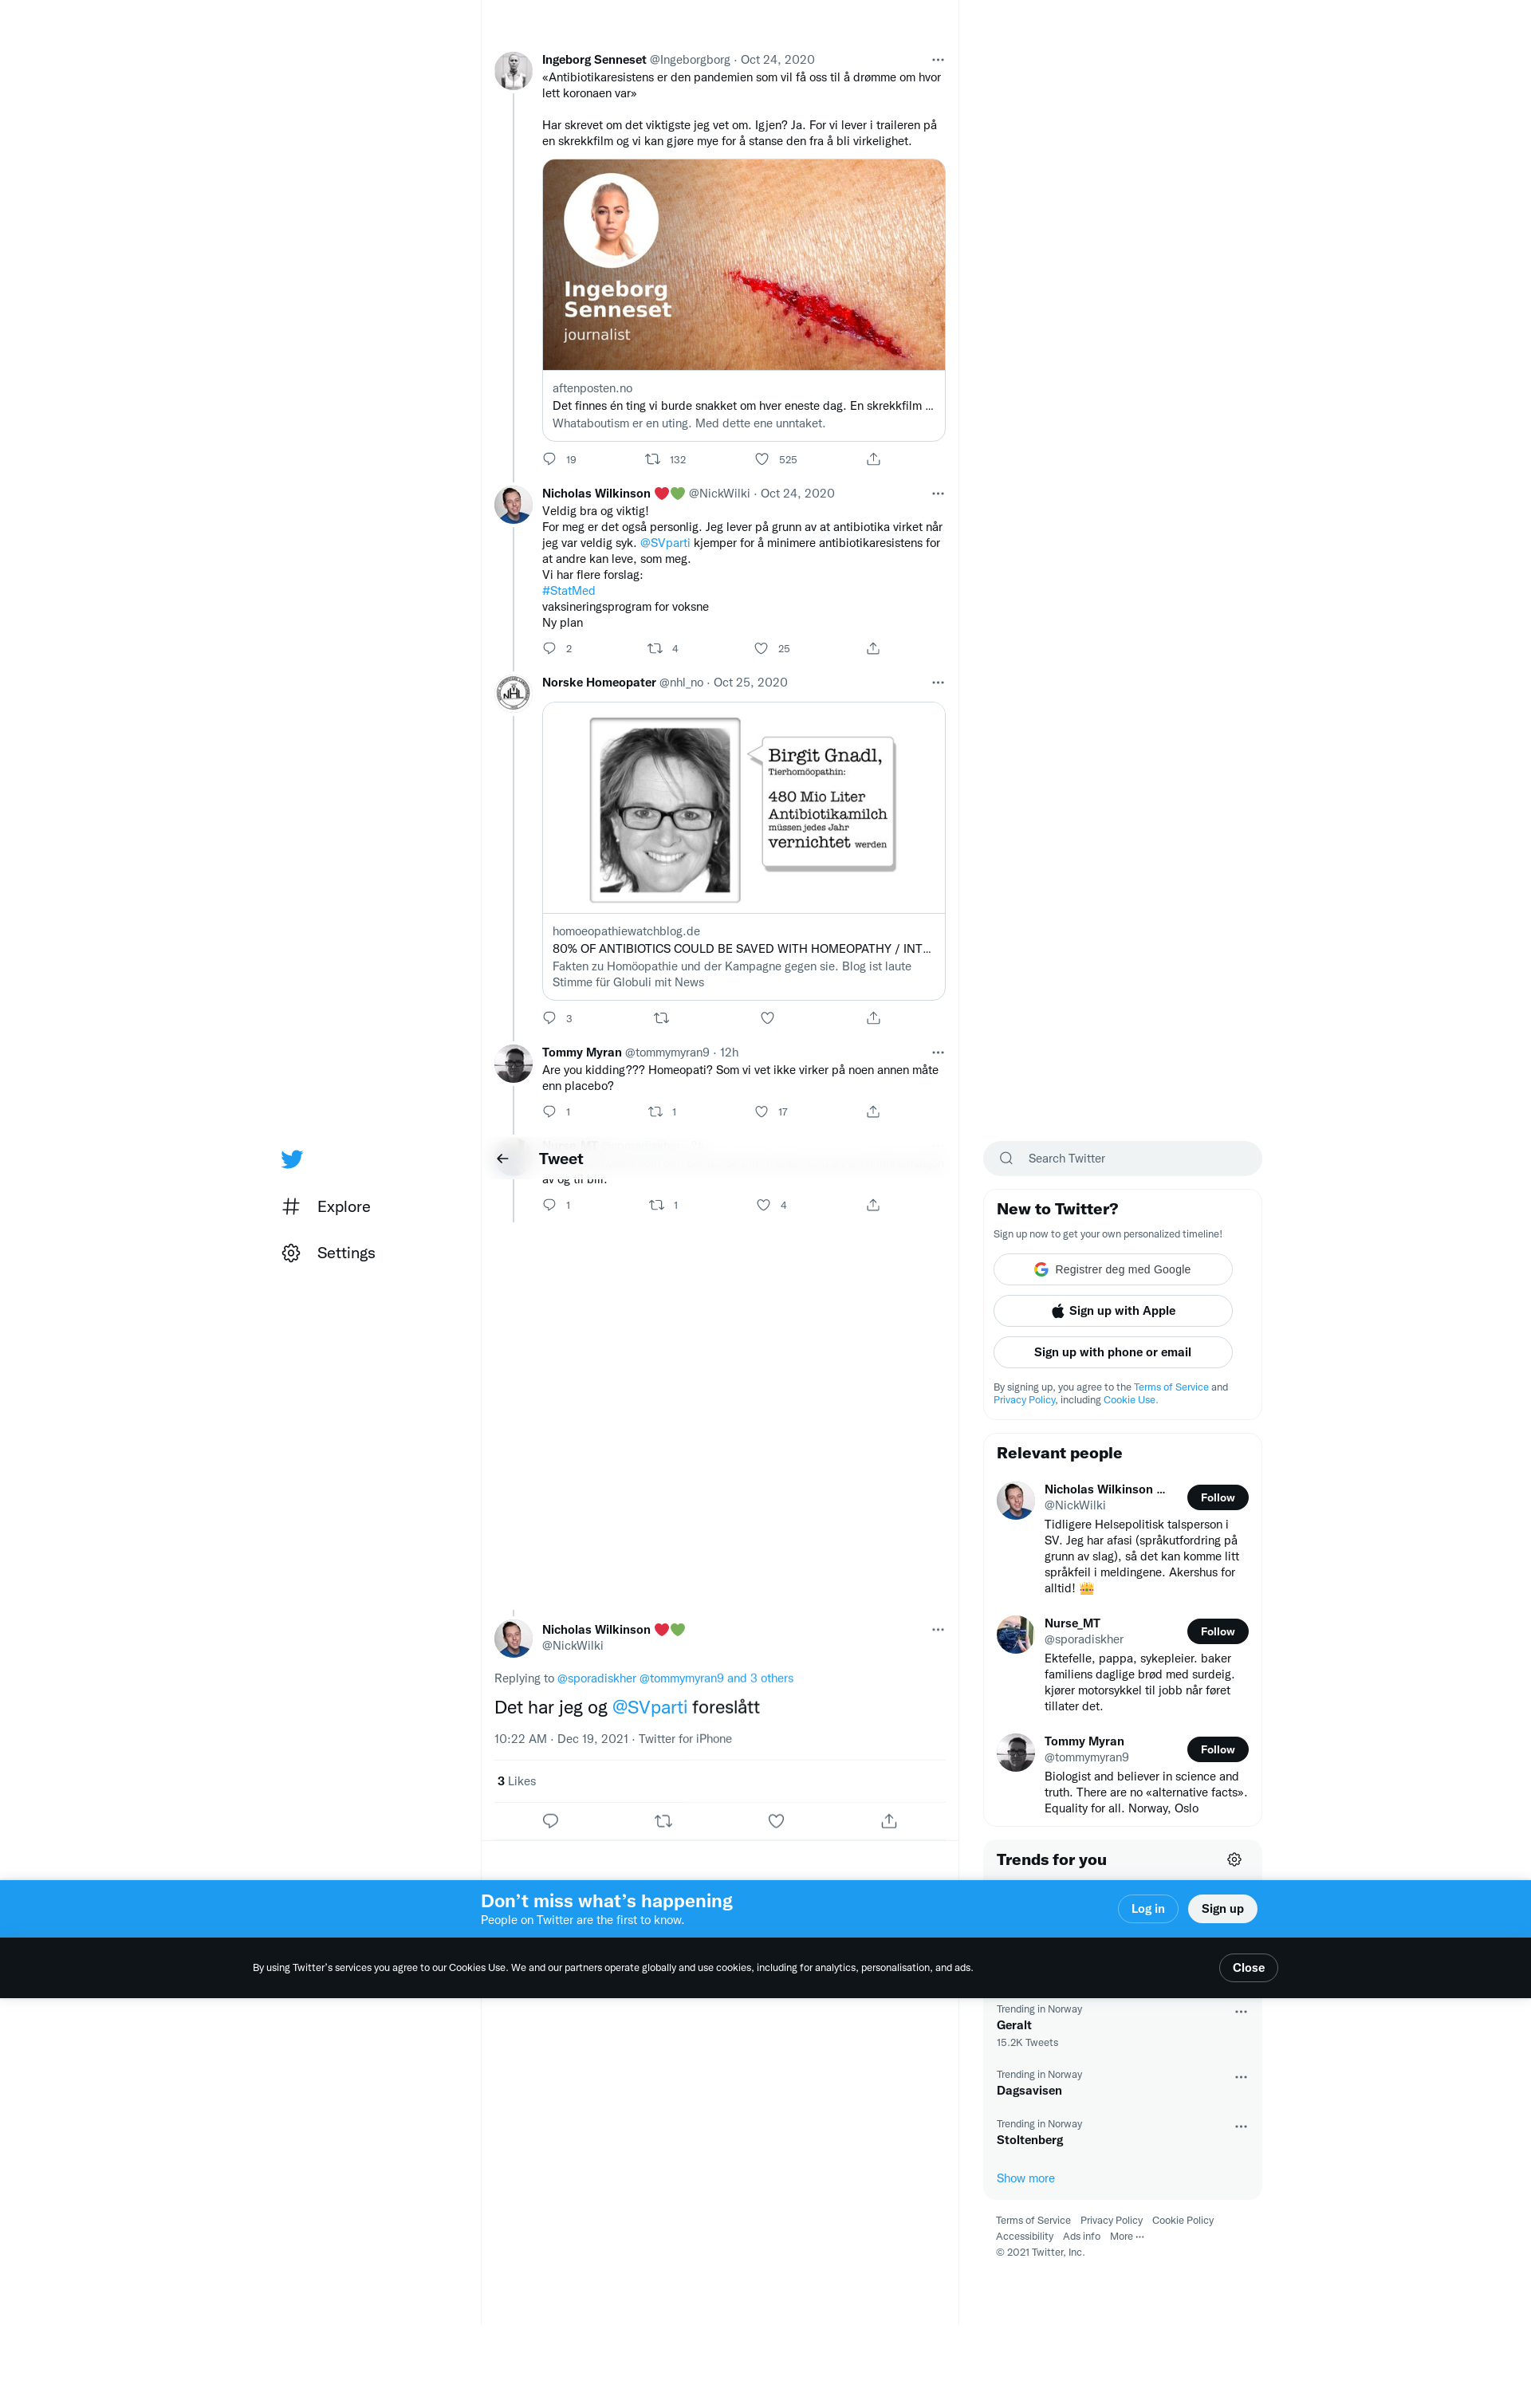Open the Terms of Service link in signup box
1531x2408 pixels.
[x=1171, y=1387]
